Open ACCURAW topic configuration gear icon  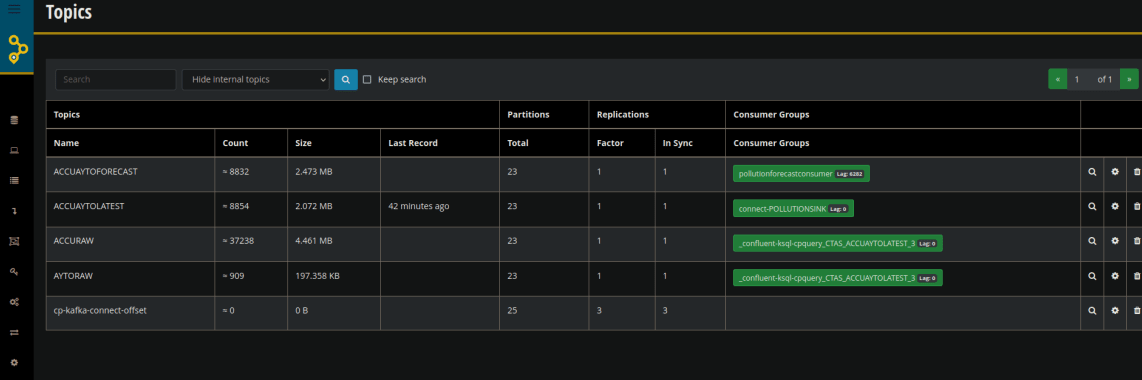1114,240
